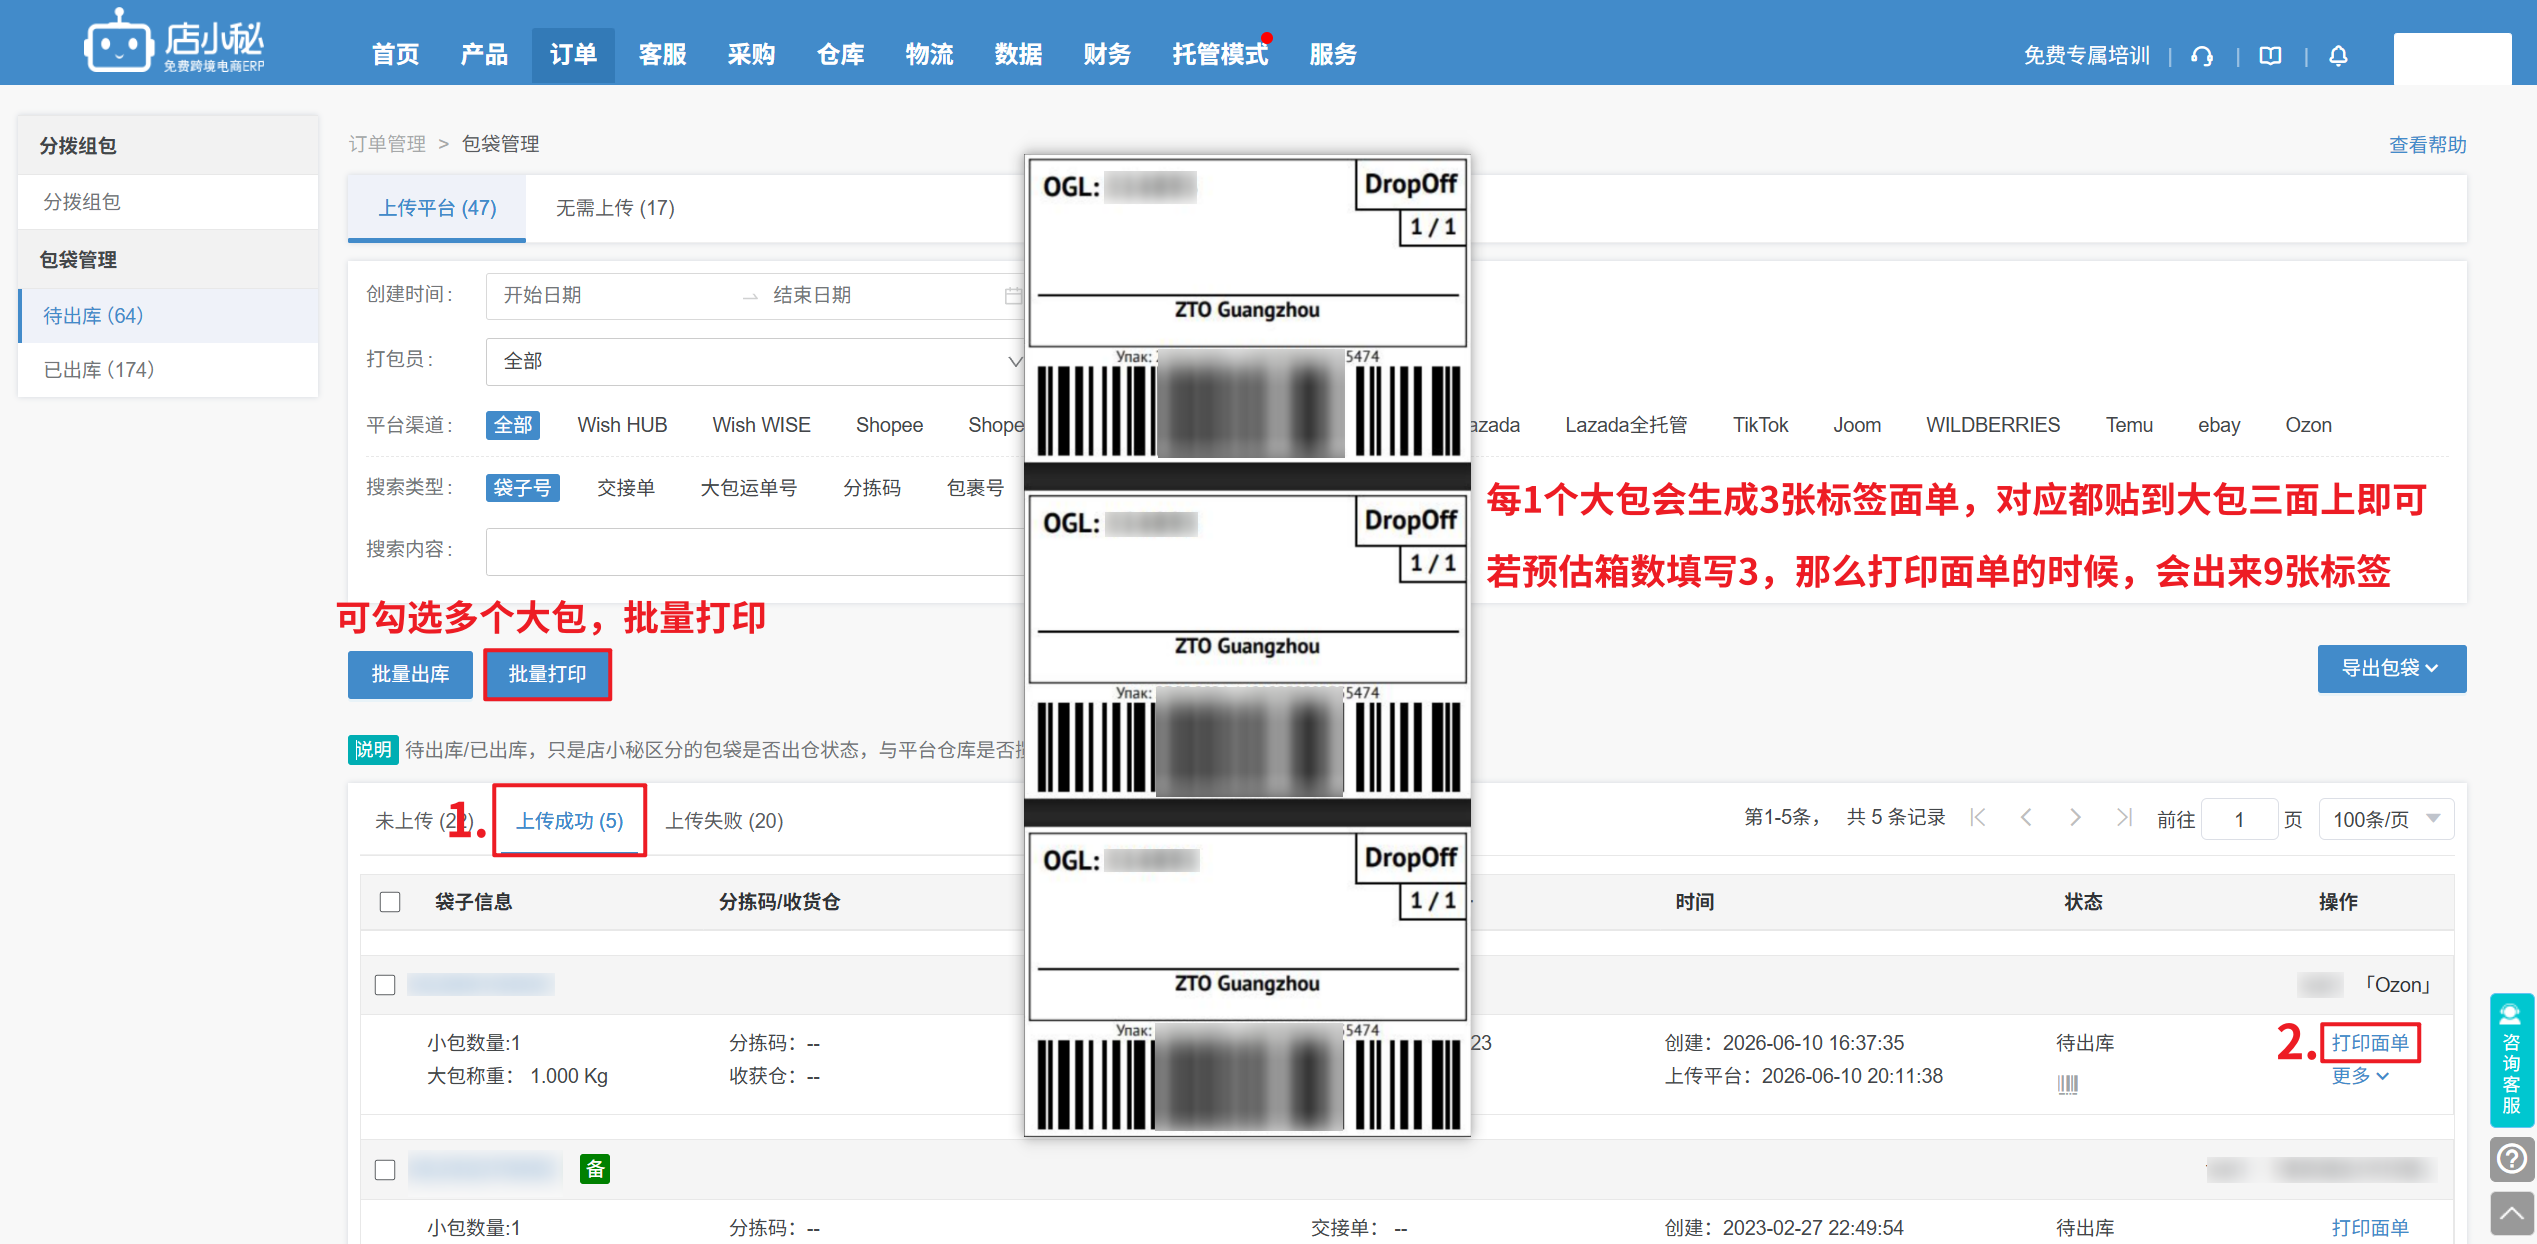Select 待出库 (64) in sidebar
This screenshot has height=1244, width=2537.
(x=168, y=316)
